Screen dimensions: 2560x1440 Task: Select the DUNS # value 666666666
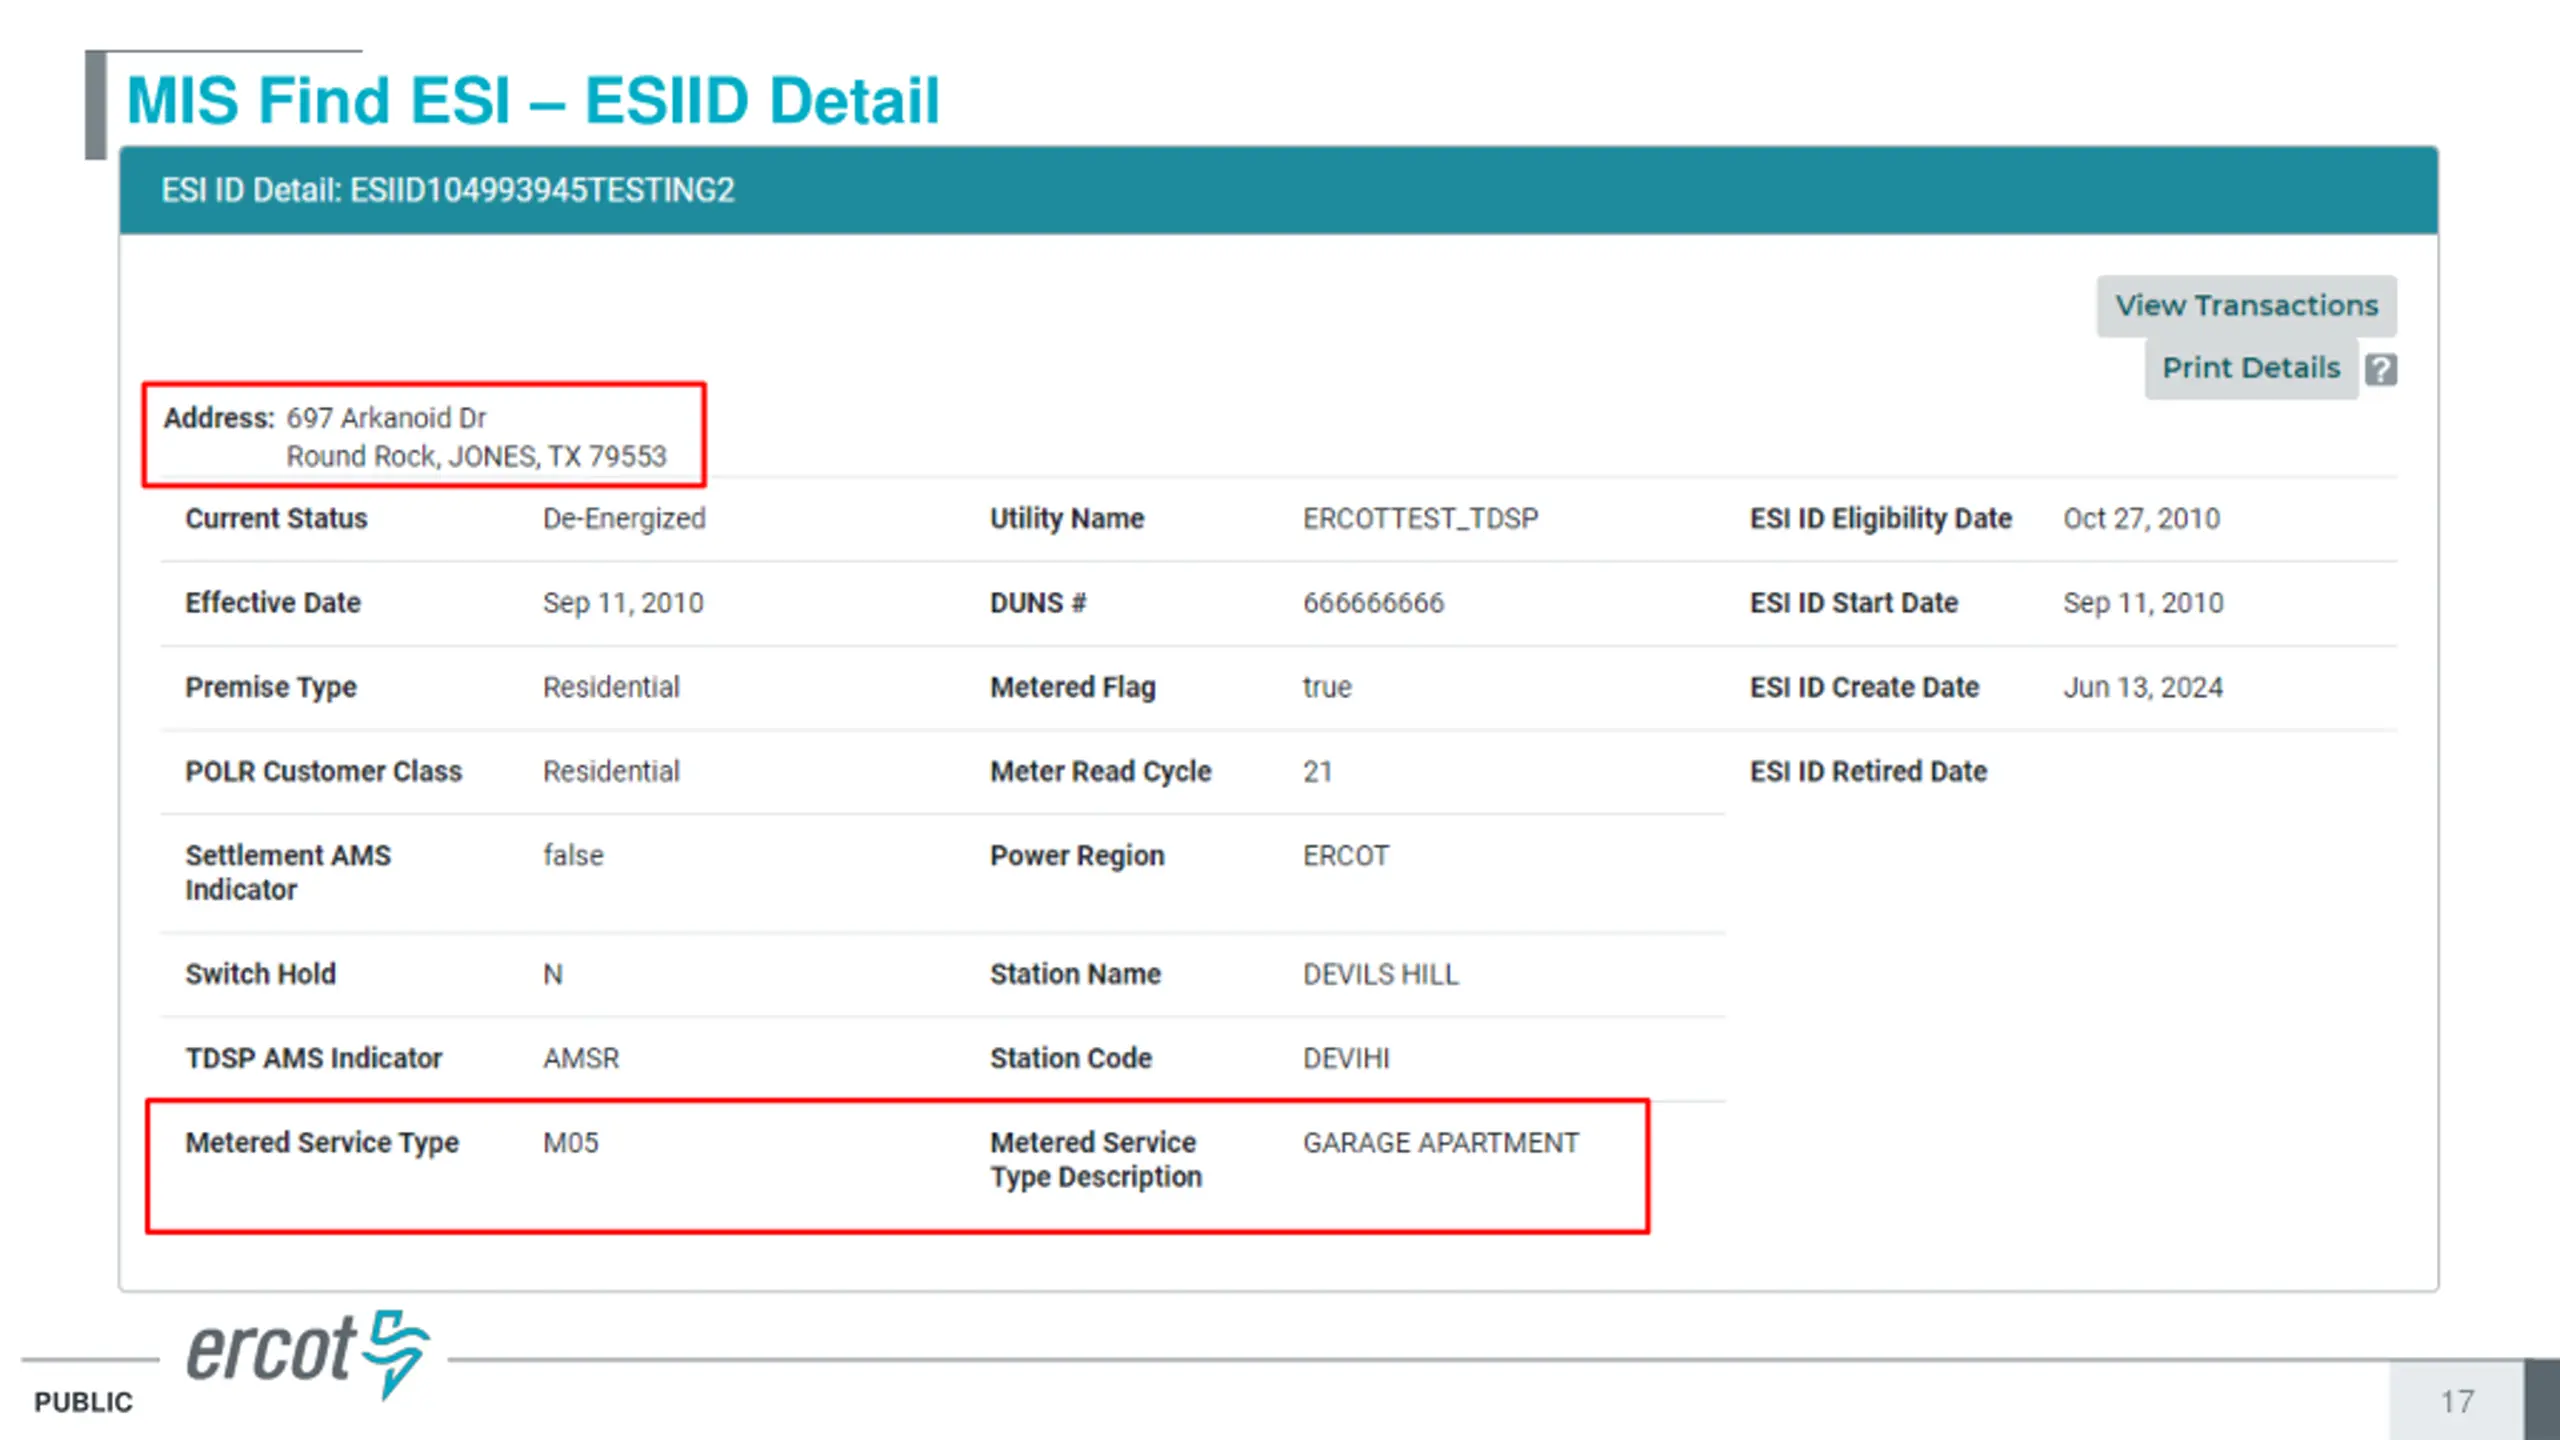(x=1373, y=603)
